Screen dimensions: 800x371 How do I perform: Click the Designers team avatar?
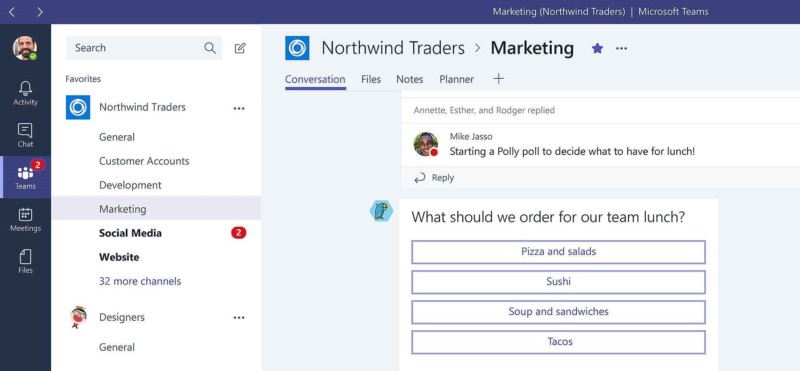click(78, 317)
